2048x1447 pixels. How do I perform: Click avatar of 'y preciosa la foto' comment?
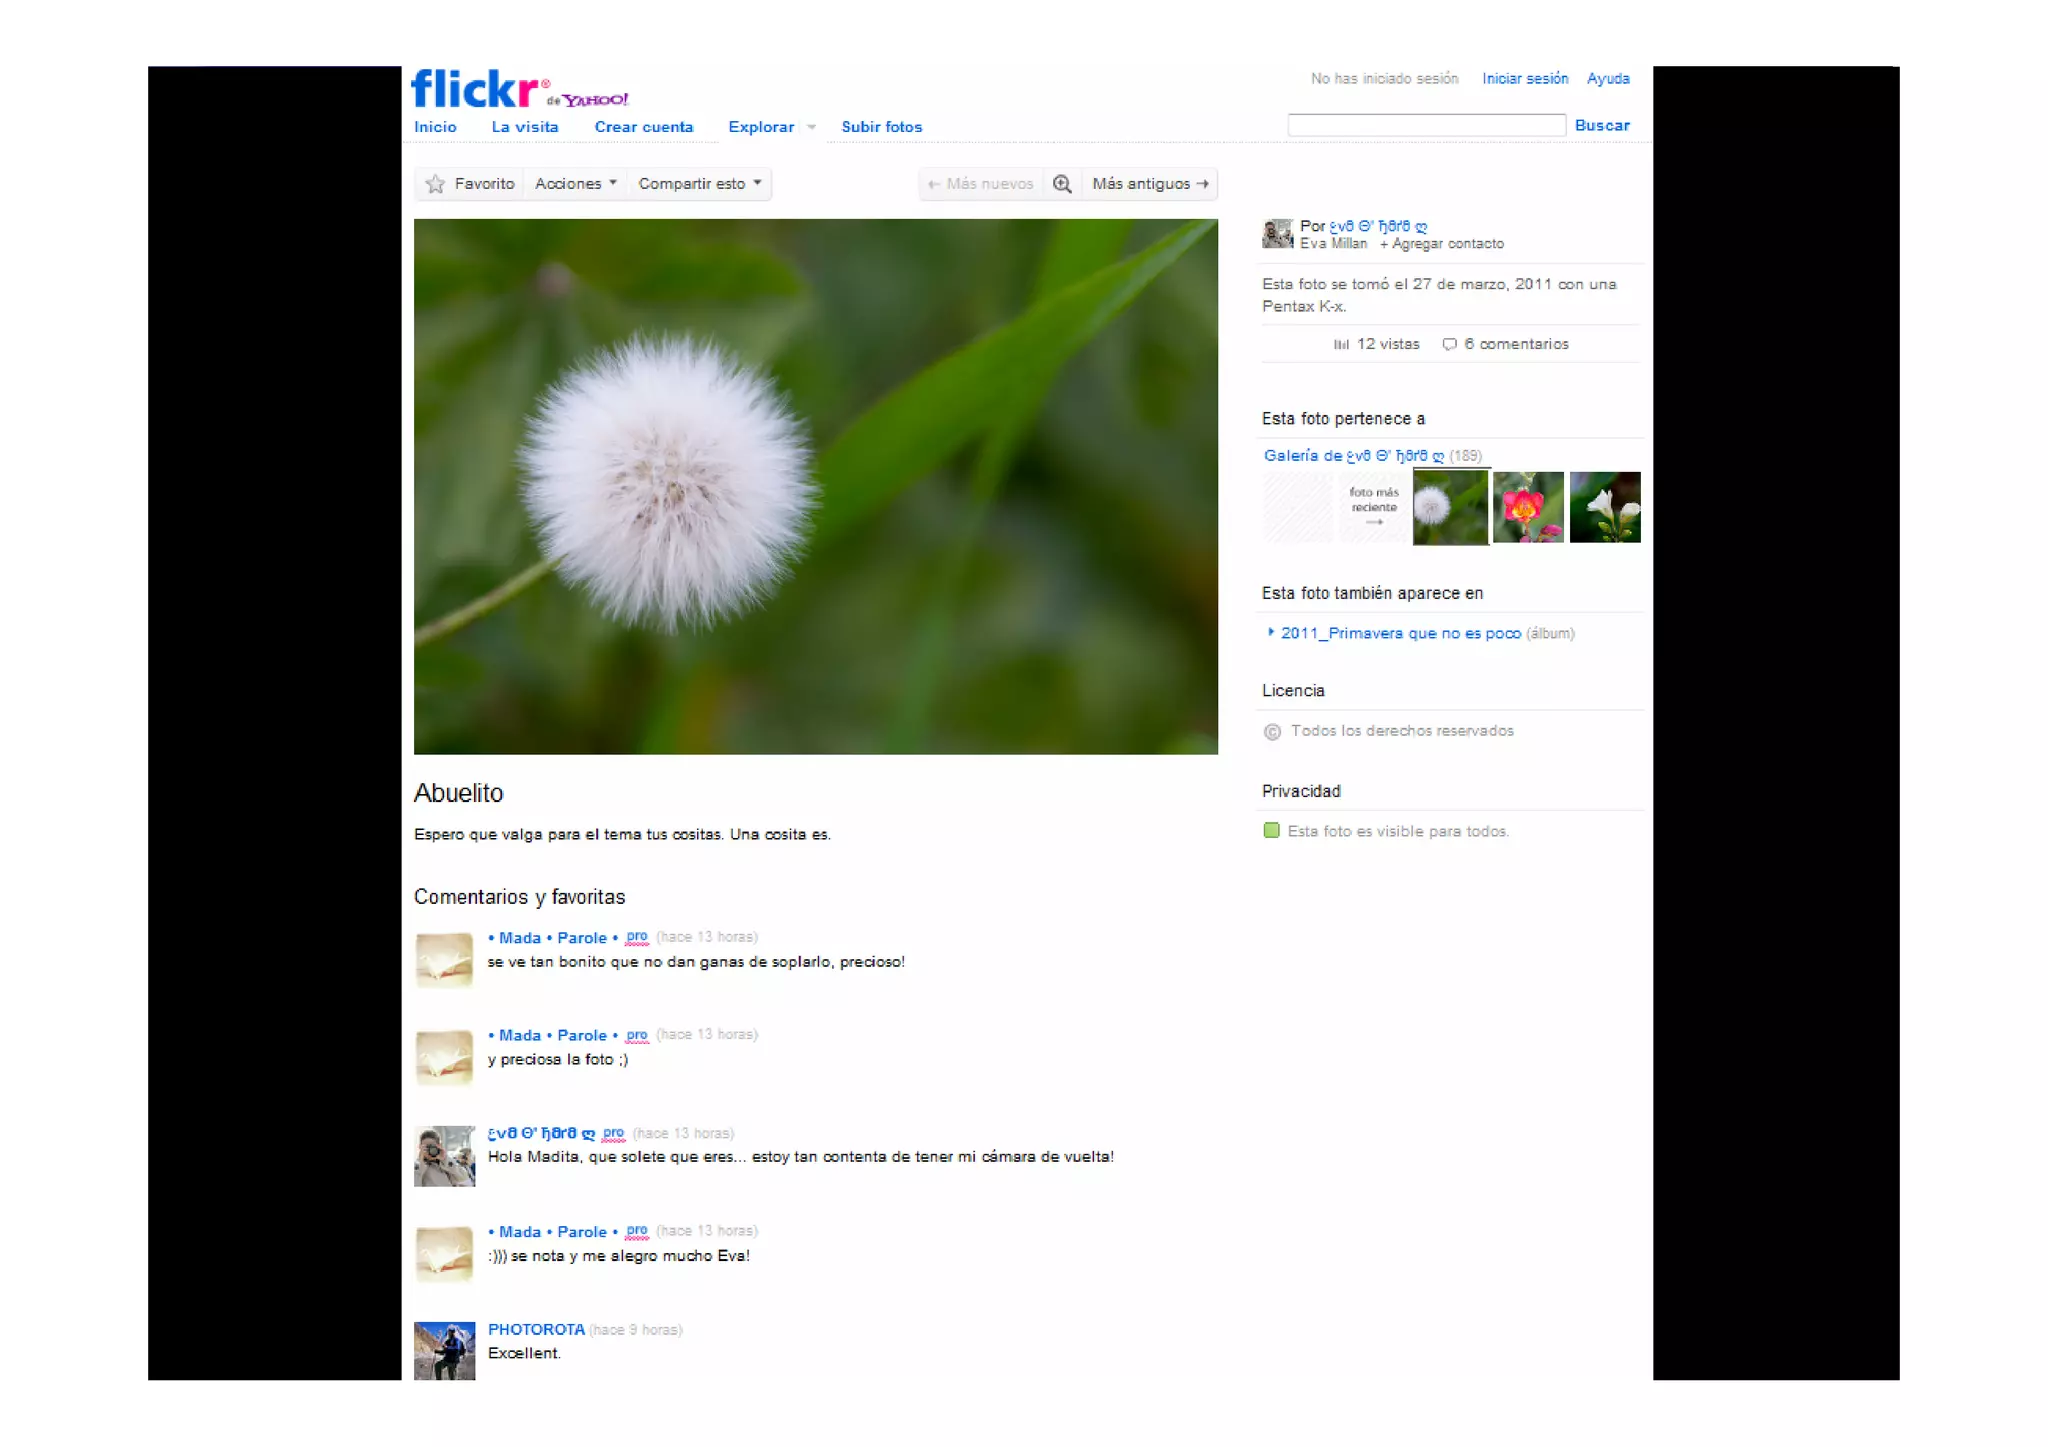[x=444, y=1057]
